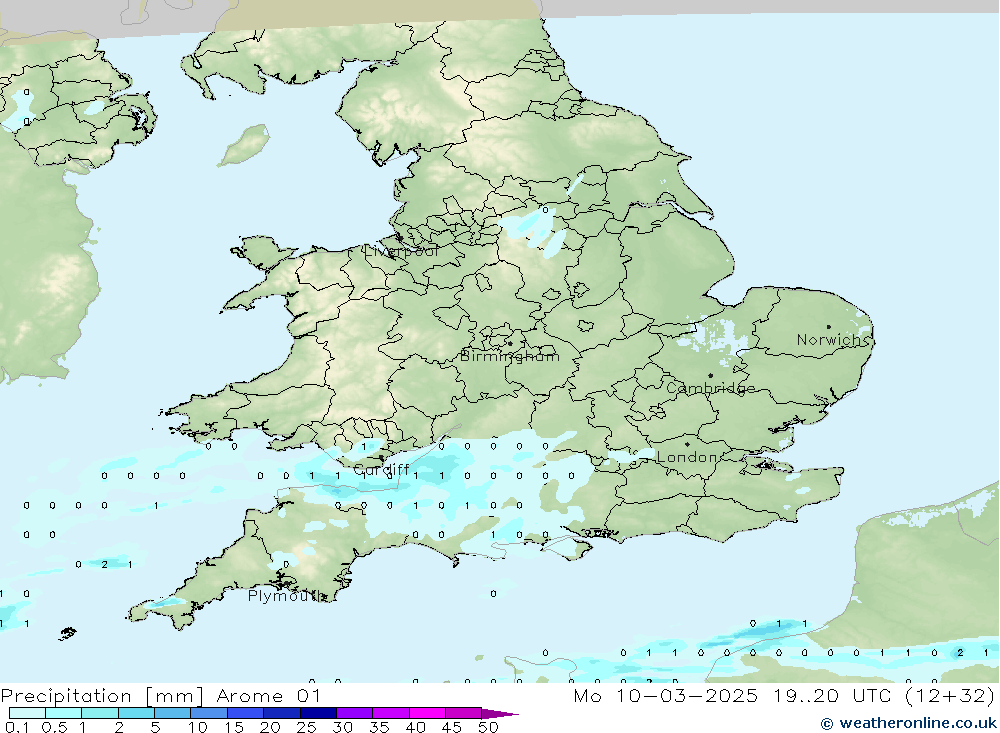Select the dark navy swatch between 25 and 30
Screen dimensions: 1000x733
(x=318, y=713)
